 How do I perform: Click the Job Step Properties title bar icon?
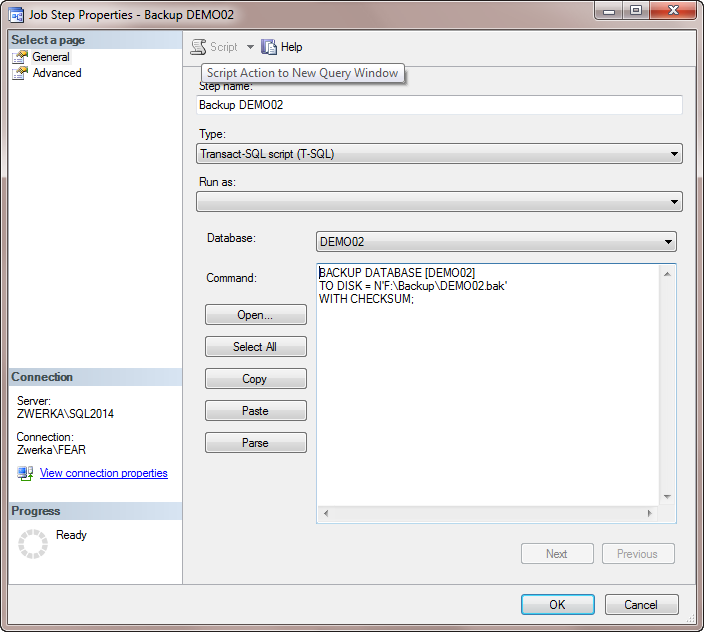pos(16,16)
